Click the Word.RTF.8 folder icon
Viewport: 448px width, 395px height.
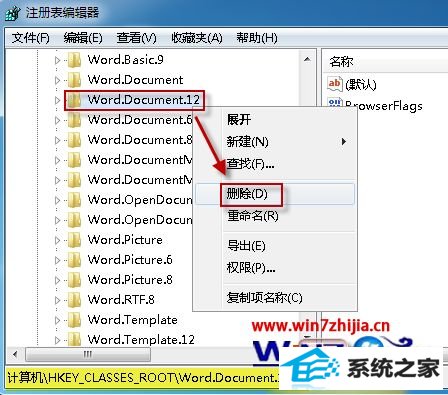coord(74,300)
